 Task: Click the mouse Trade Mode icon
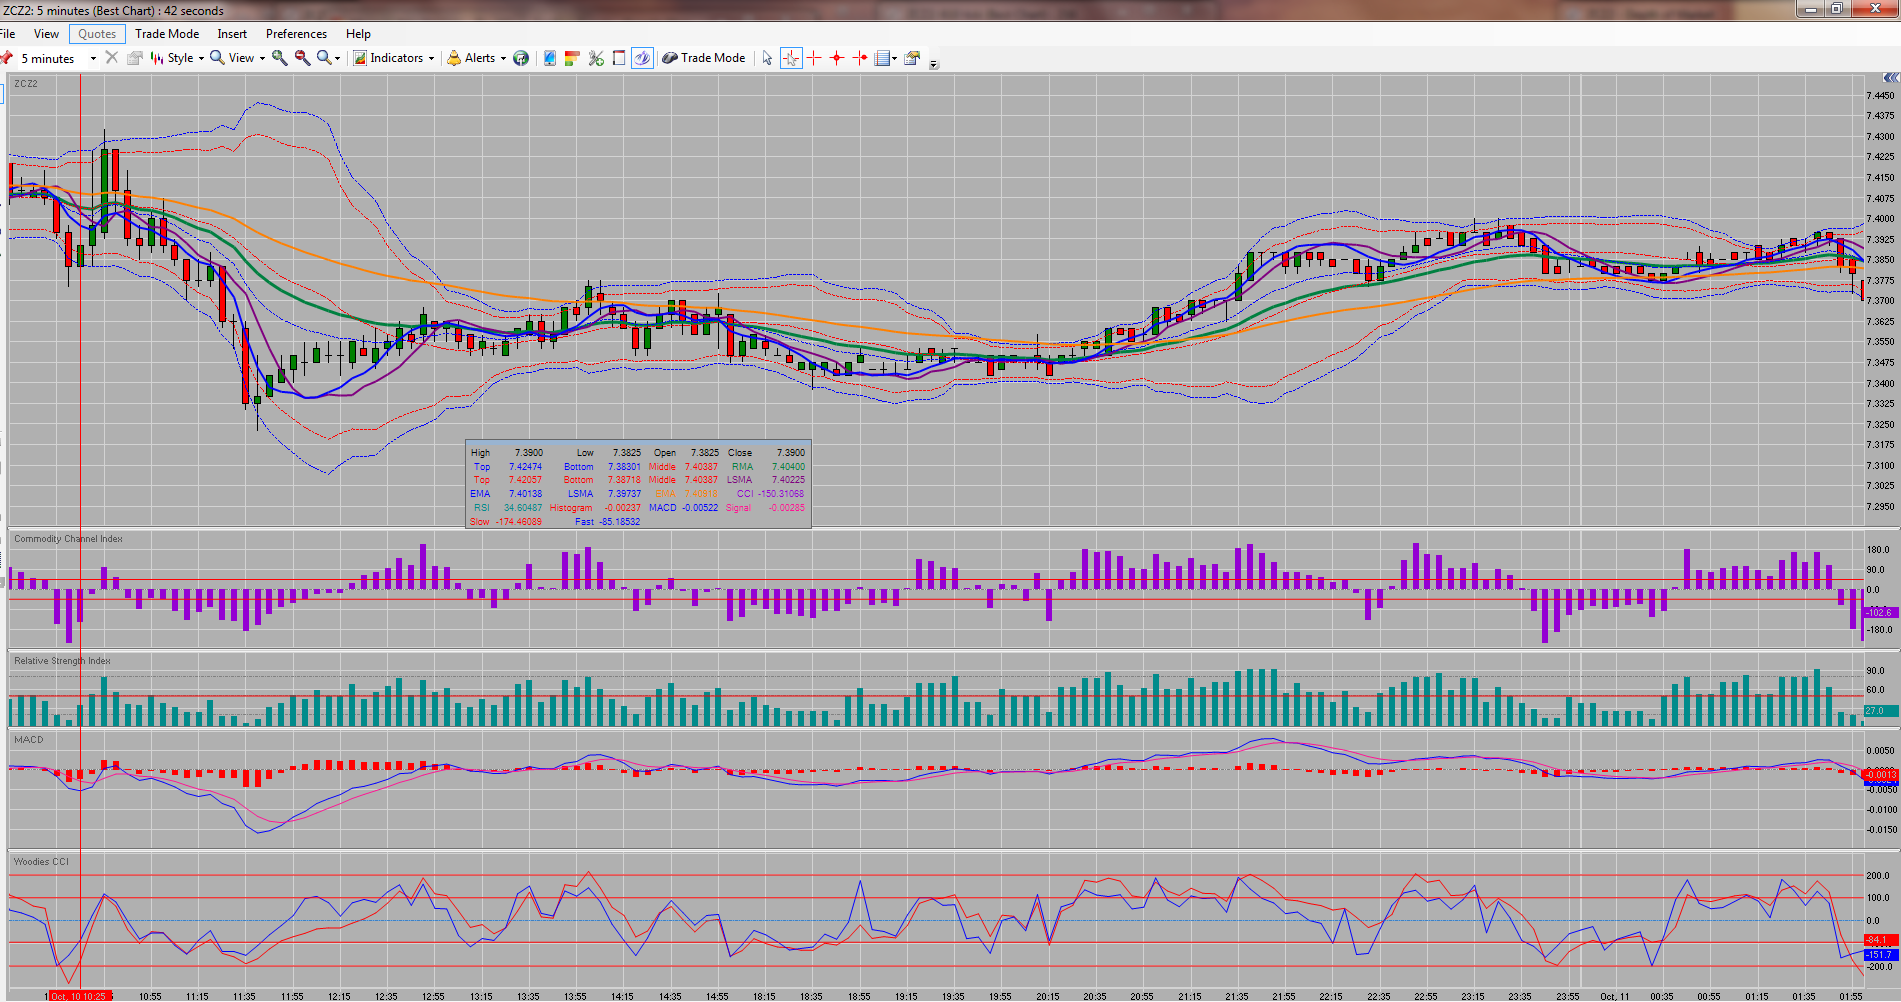tap(670, 58)
